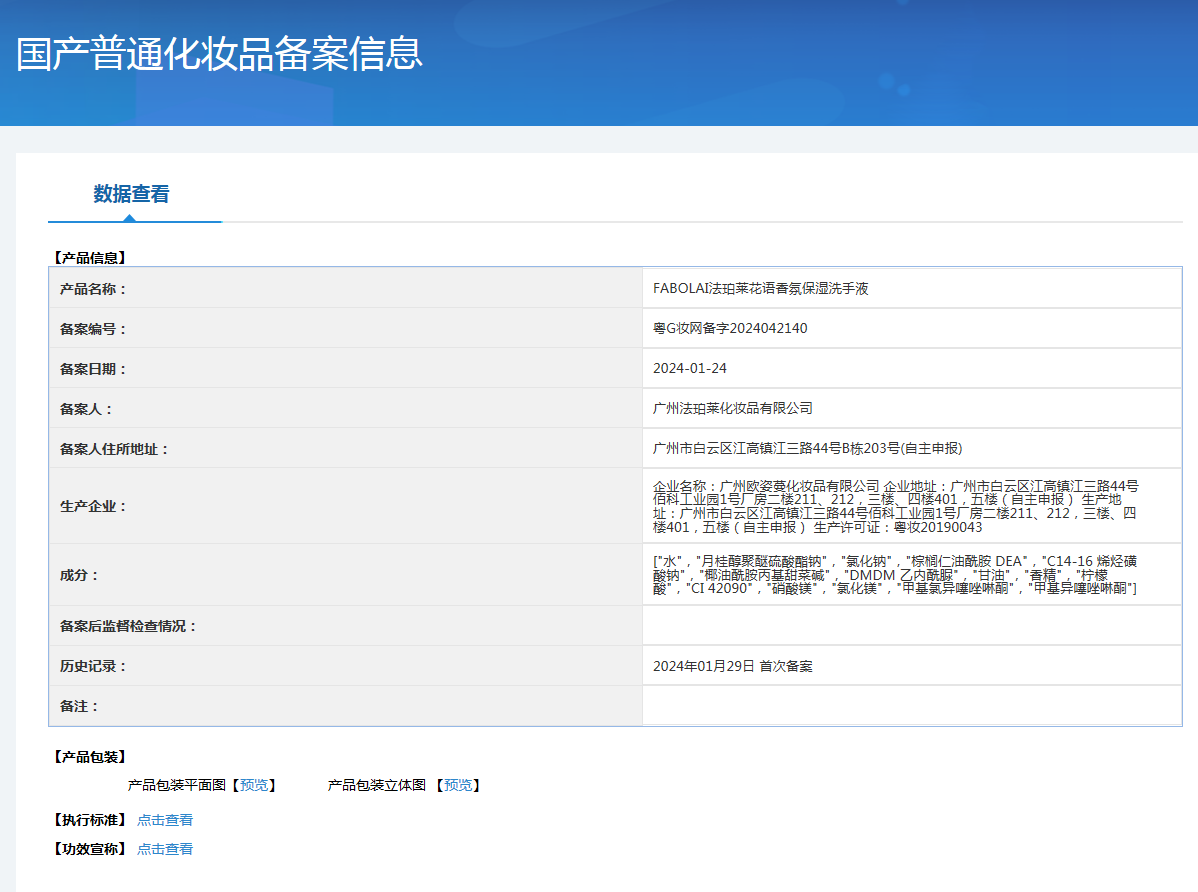
Task: Click the 备案编号 row label
Action: pyautogui.click(x=94, y=329)
